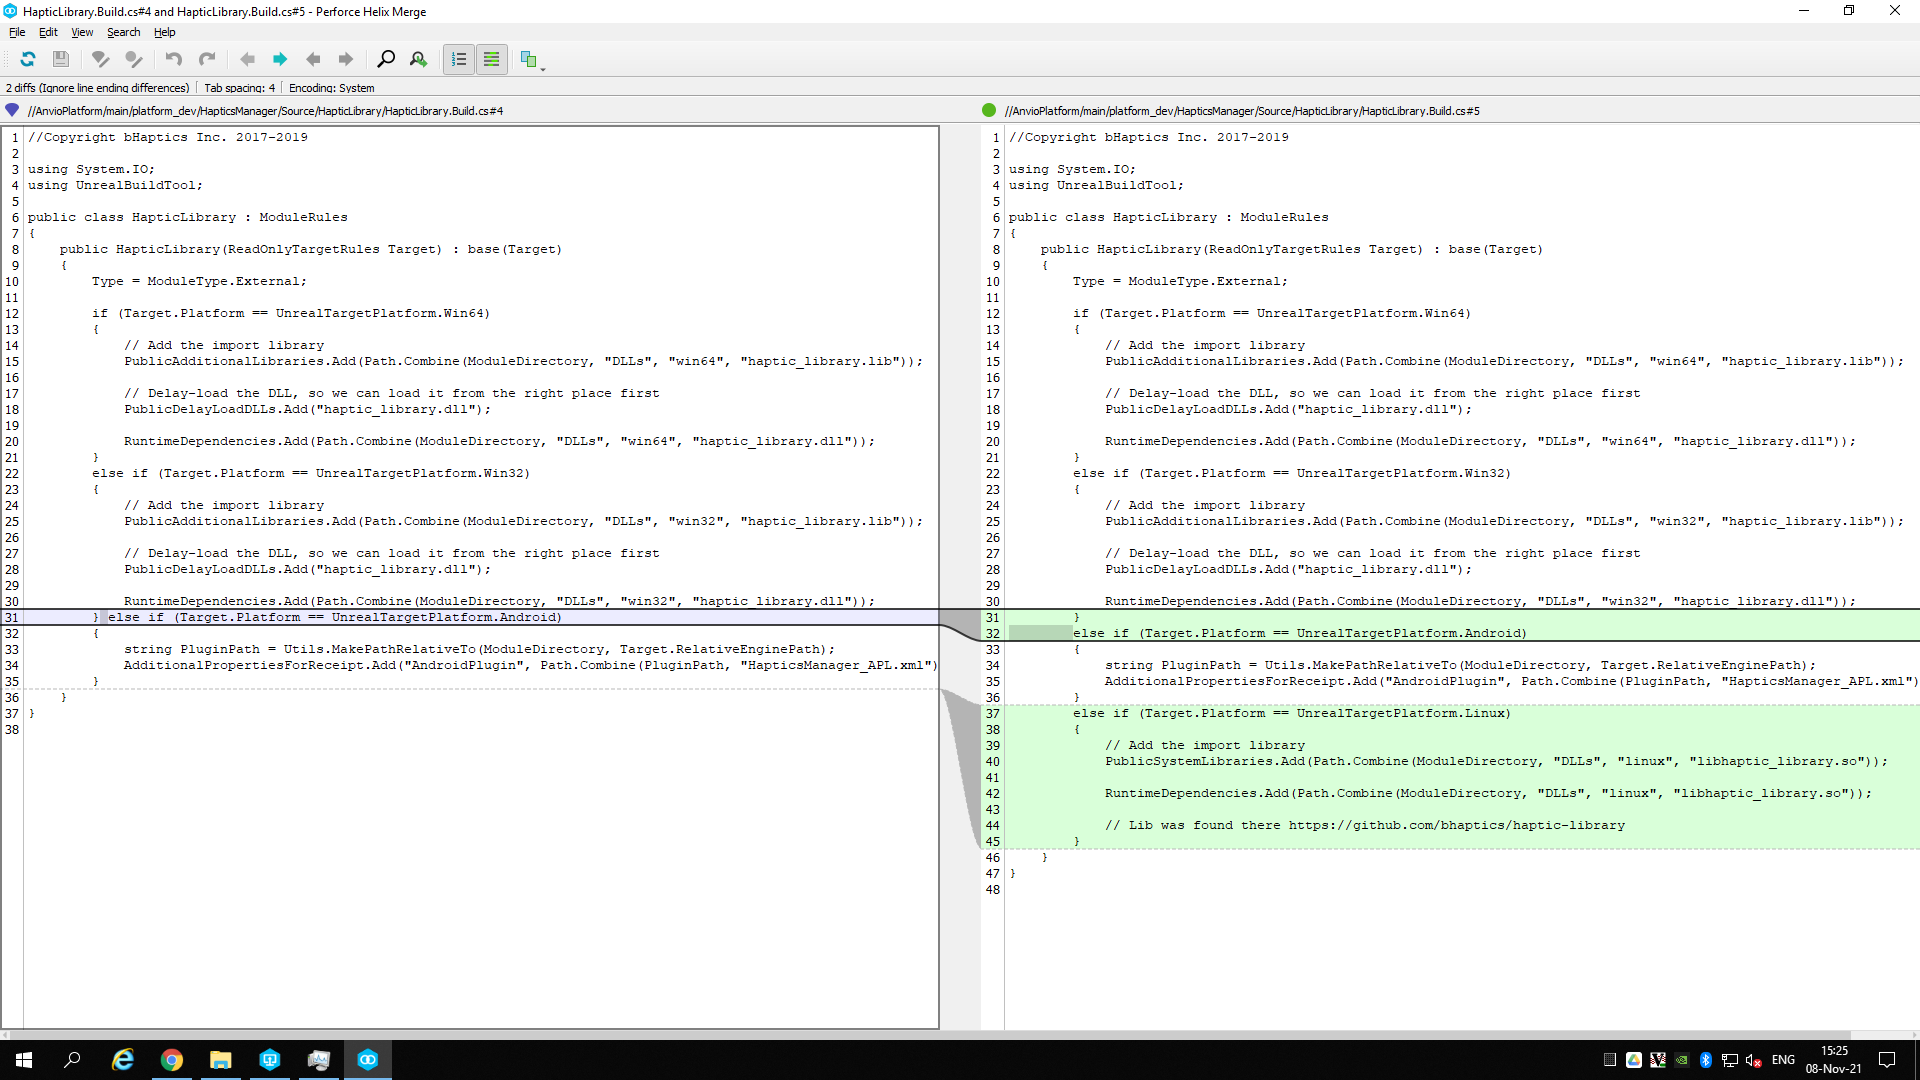Click 'using UnrealBuildTool;' in right pane
1920x1080 pixels.
click(1096, 186)
